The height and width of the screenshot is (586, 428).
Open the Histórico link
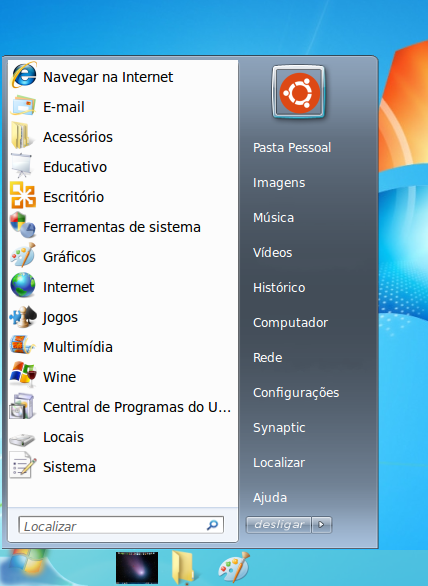(x=279, y=287)
